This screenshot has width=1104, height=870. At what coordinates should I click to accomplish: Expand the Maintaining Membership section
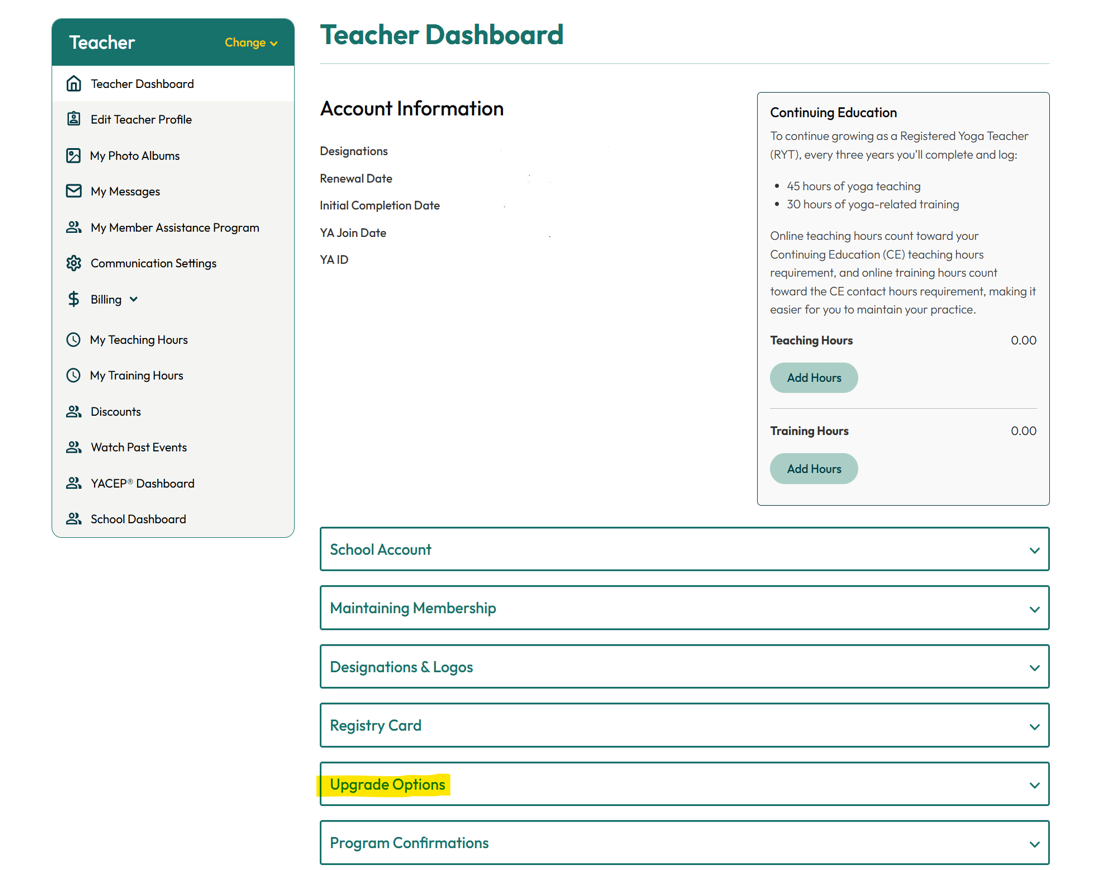684,608
